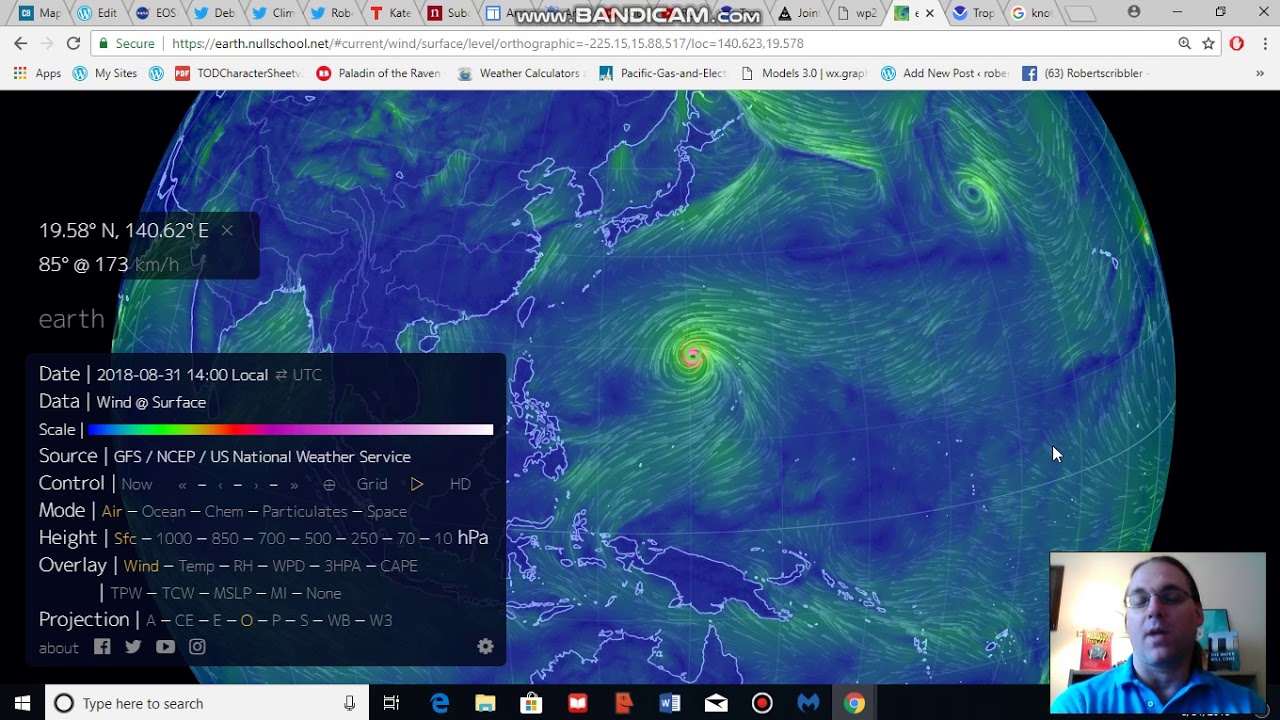Viewport: 1280px width, 720px height.
Task: Click the Bandicam record icon on taskbar
Action: click(x=762, y=703)
